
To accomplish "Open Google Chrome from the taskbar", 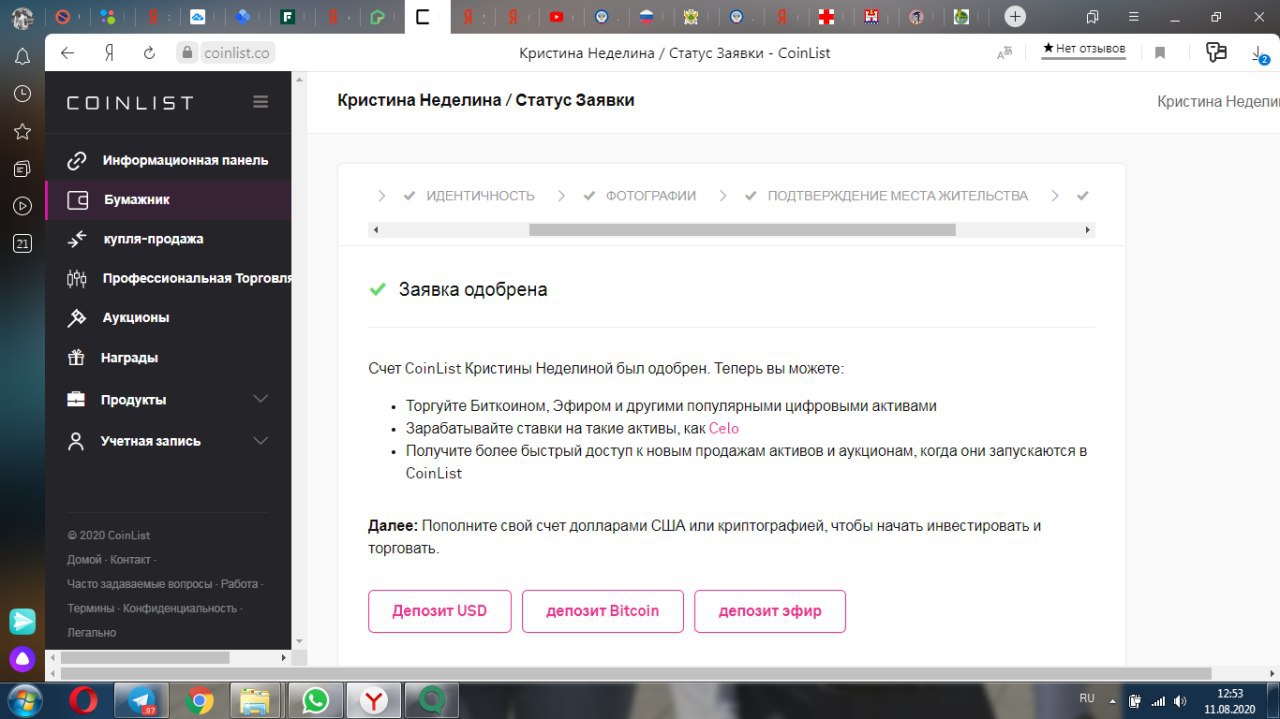I will point(199,700).
